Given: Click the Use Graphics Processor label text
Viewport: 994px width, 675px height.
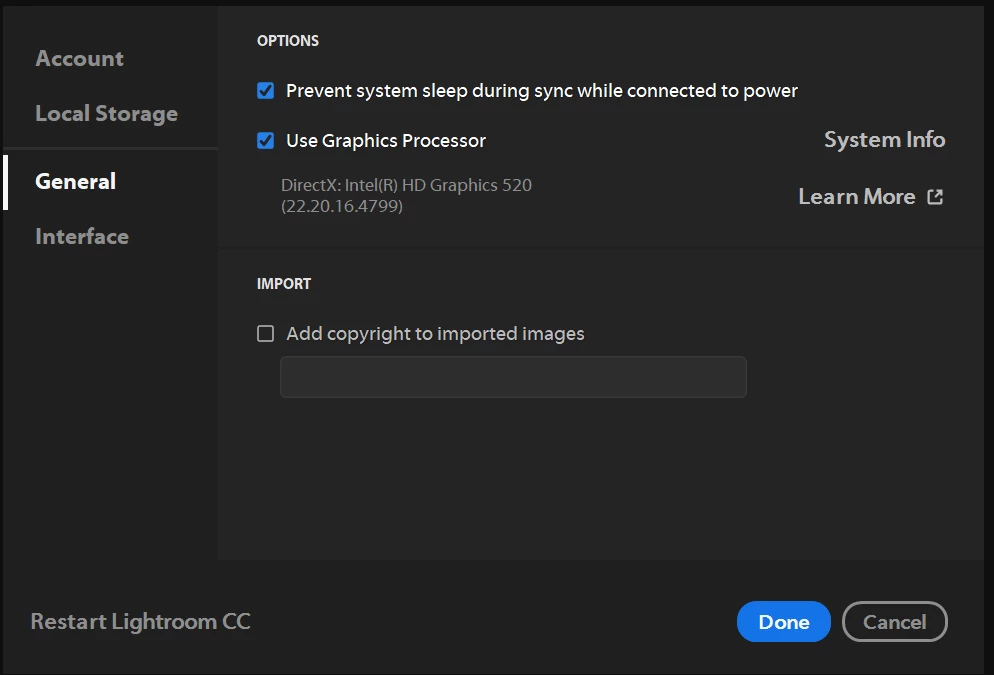Looking at the screenshot, I should [x=386, y=141].
